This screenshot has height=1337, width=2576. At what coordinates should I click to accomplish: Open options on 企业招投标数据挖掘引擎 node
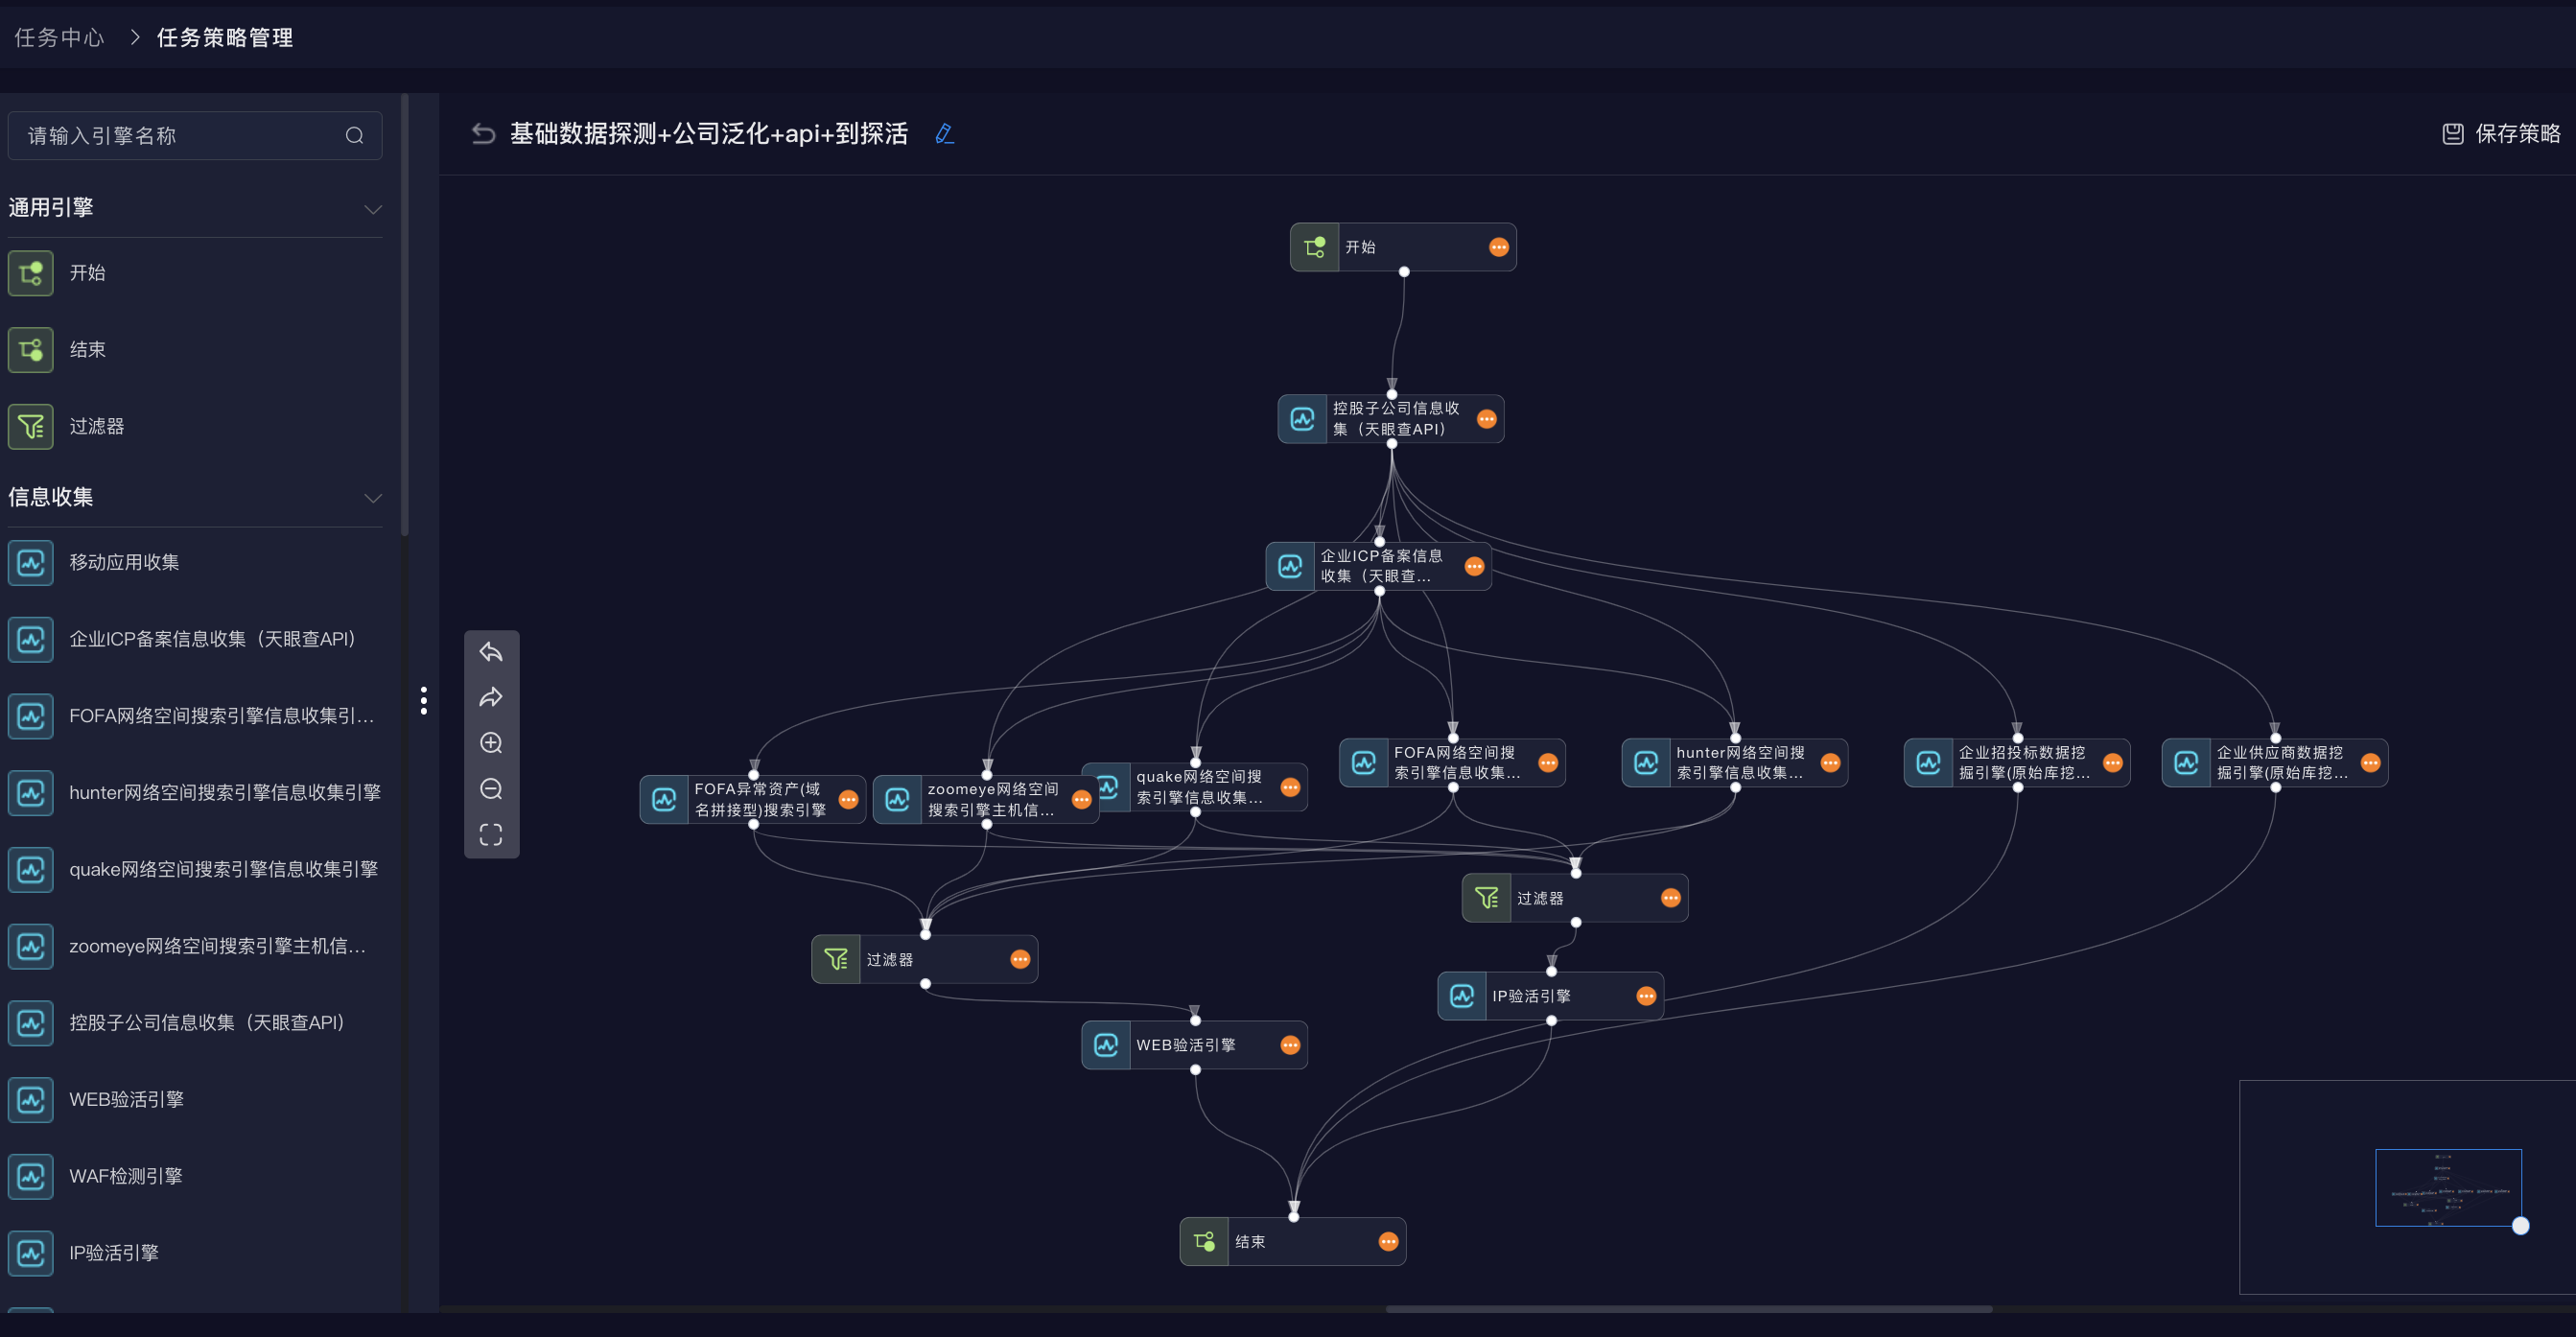pos(2112,763)
